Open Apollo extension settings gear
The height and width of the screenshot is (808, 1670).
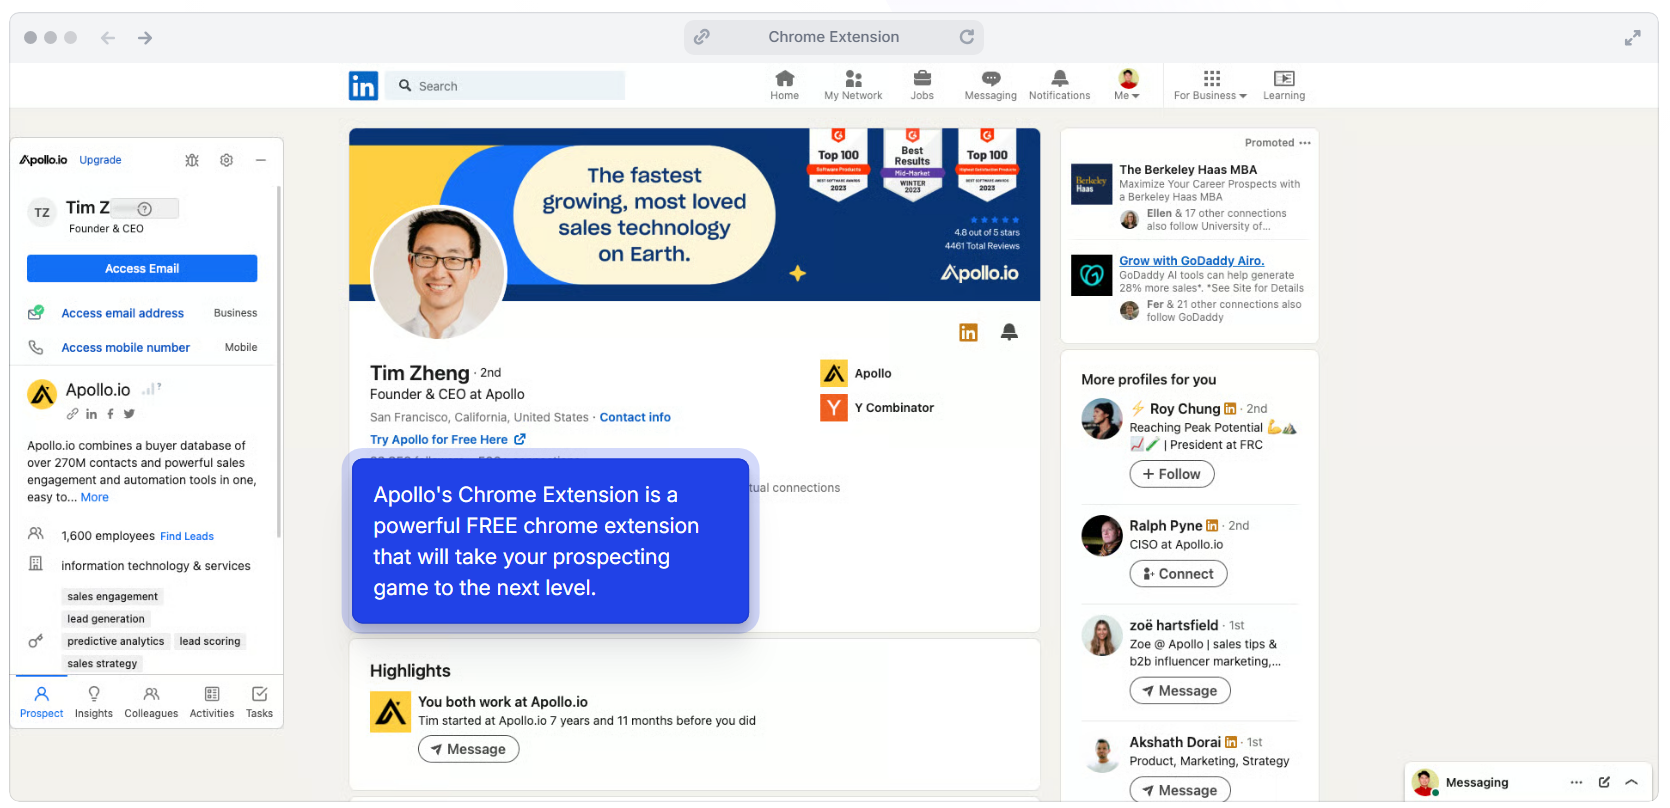coord(227,160)
